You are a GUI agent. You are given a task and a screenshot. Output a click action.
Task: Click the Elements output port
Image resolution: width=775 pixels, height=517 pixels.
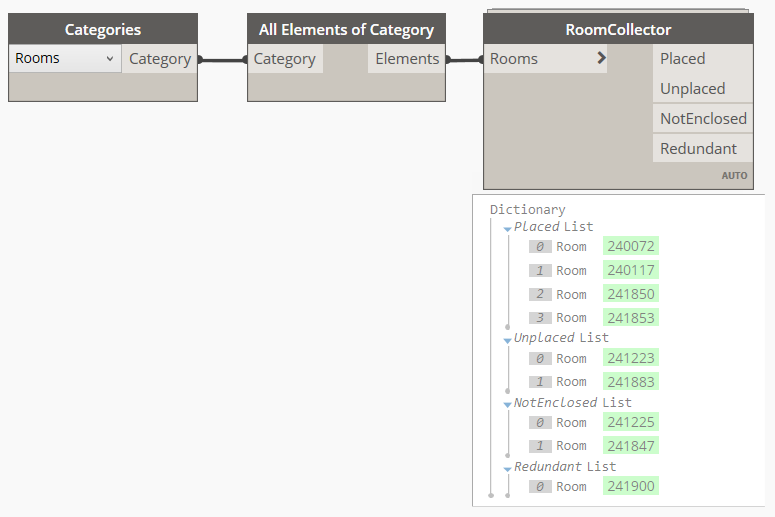(407, 59)
